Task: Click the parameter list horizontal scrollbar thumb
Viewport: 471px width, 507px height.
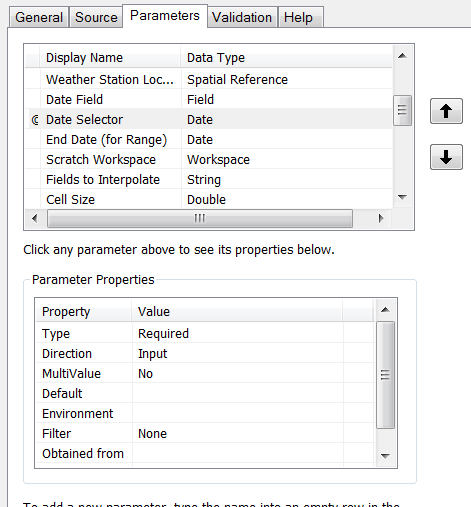Action: click(x=200, y=218)
